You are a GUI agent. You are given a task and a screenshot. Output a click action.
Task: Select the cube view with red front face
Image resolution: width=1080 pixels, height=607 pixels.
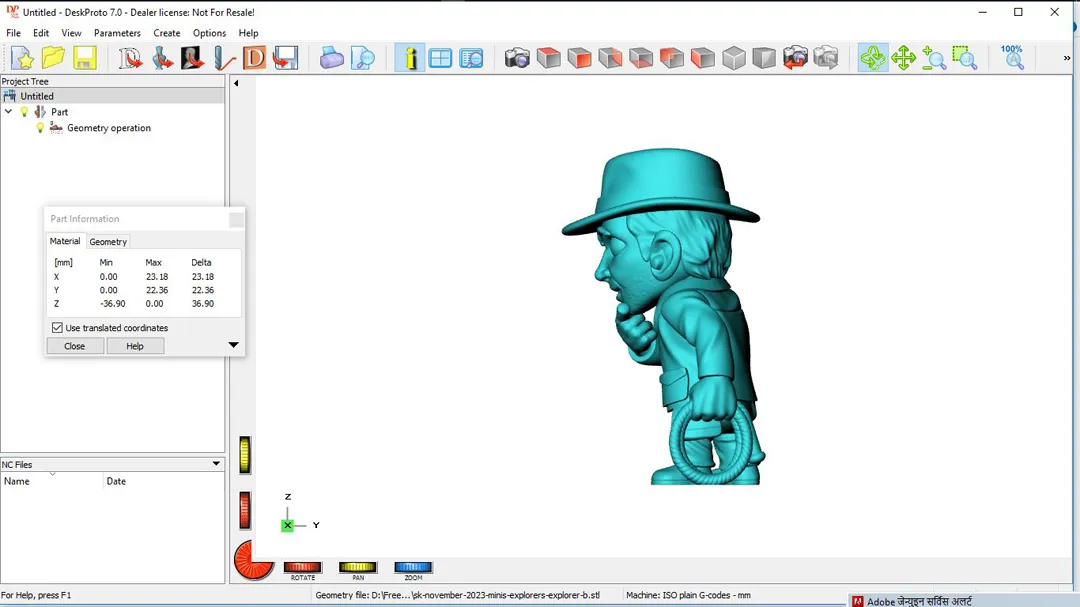[x=579, y=58]
